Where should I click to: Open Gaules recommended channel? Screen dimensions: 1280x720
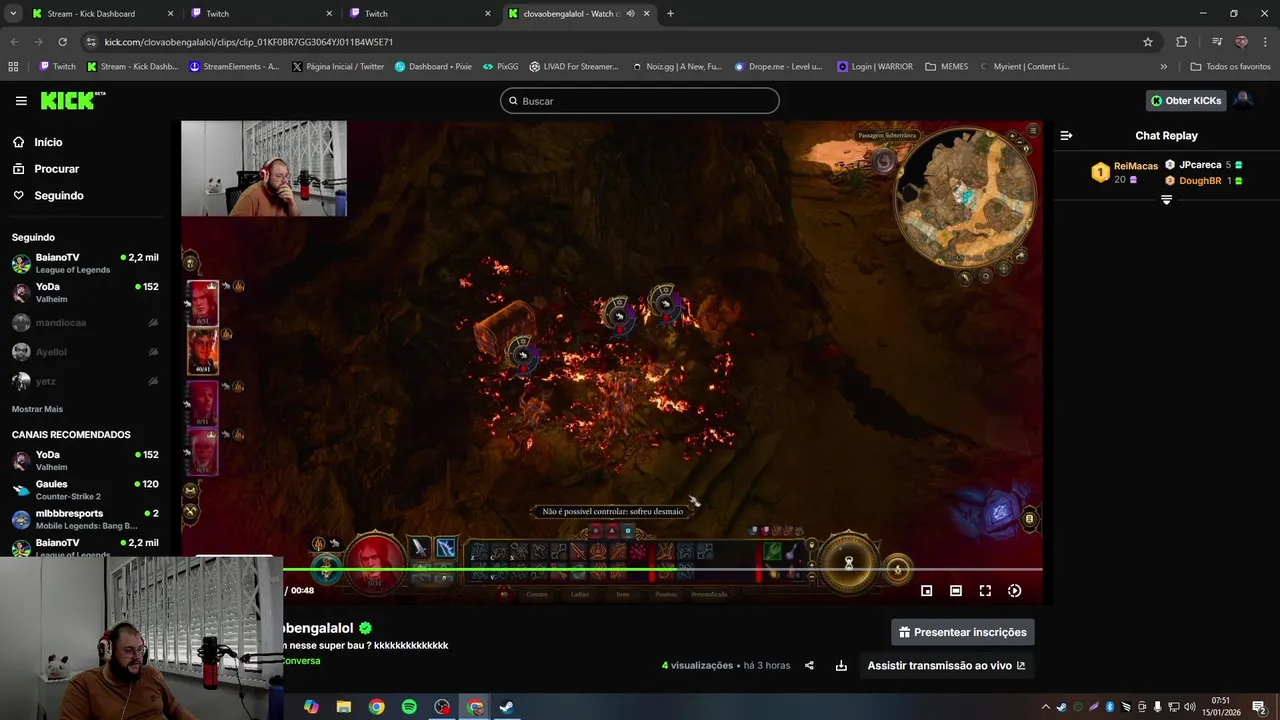84,490
